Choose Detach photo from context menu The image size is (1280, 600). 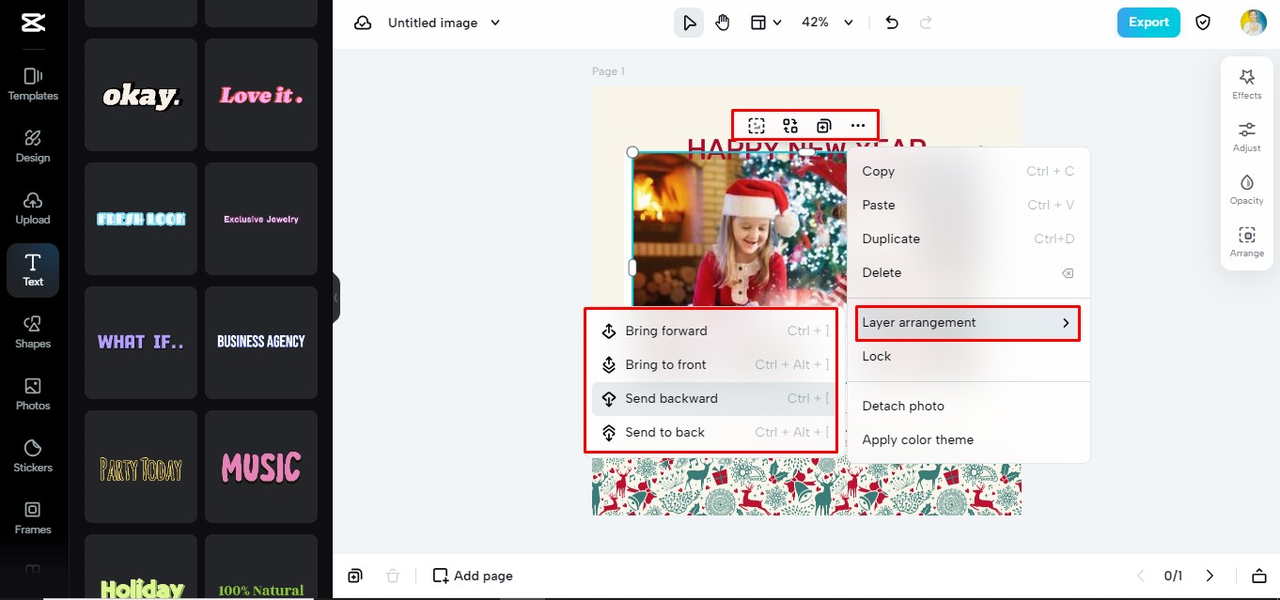click(x=968, y=406)
